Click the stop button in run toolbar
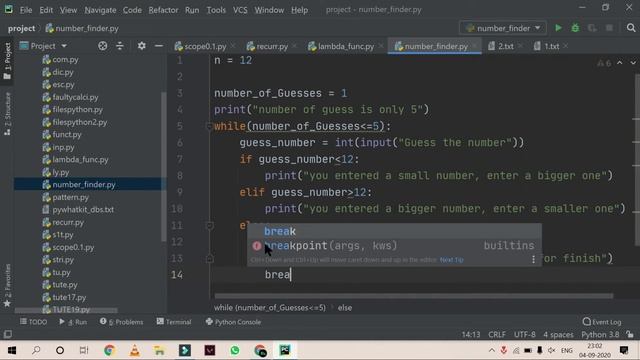 [x=609, y=28]
